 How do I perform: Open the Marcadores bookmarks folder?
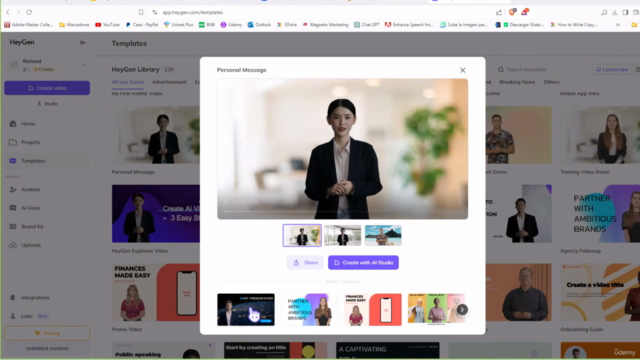click(74, 25)
